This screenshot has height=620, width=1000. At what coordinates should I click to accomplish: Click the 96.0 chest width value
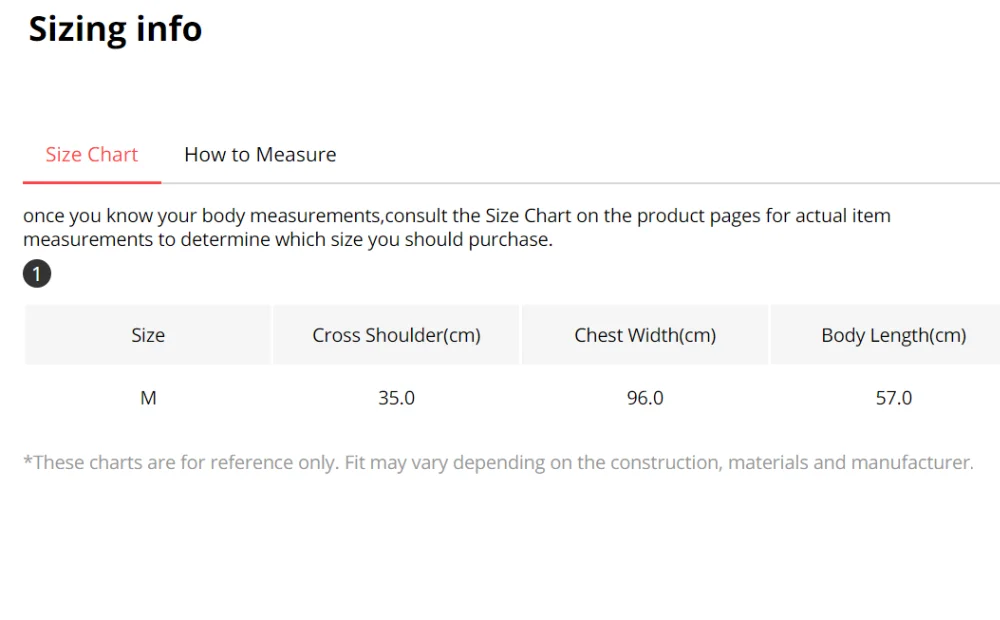(x=645, y=398)
